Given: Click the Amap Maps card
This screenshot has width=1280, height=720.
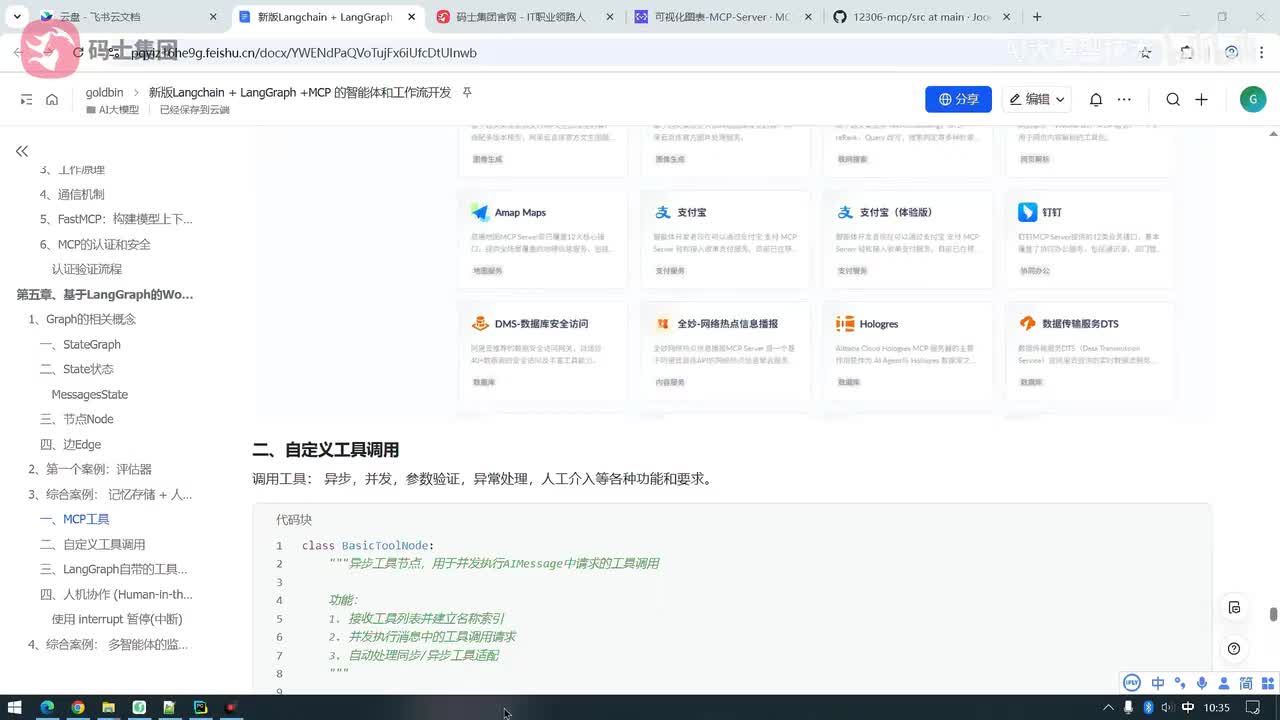Looking at the screenshot, I should (x=542, y=238).
